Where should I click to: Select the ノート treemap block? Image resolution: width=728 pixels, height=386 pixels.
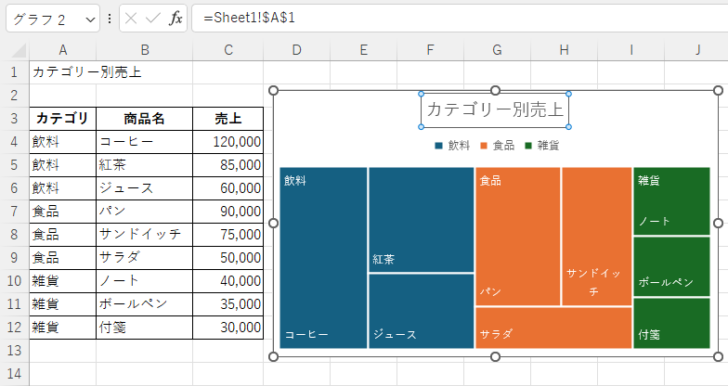click(672, 201)
